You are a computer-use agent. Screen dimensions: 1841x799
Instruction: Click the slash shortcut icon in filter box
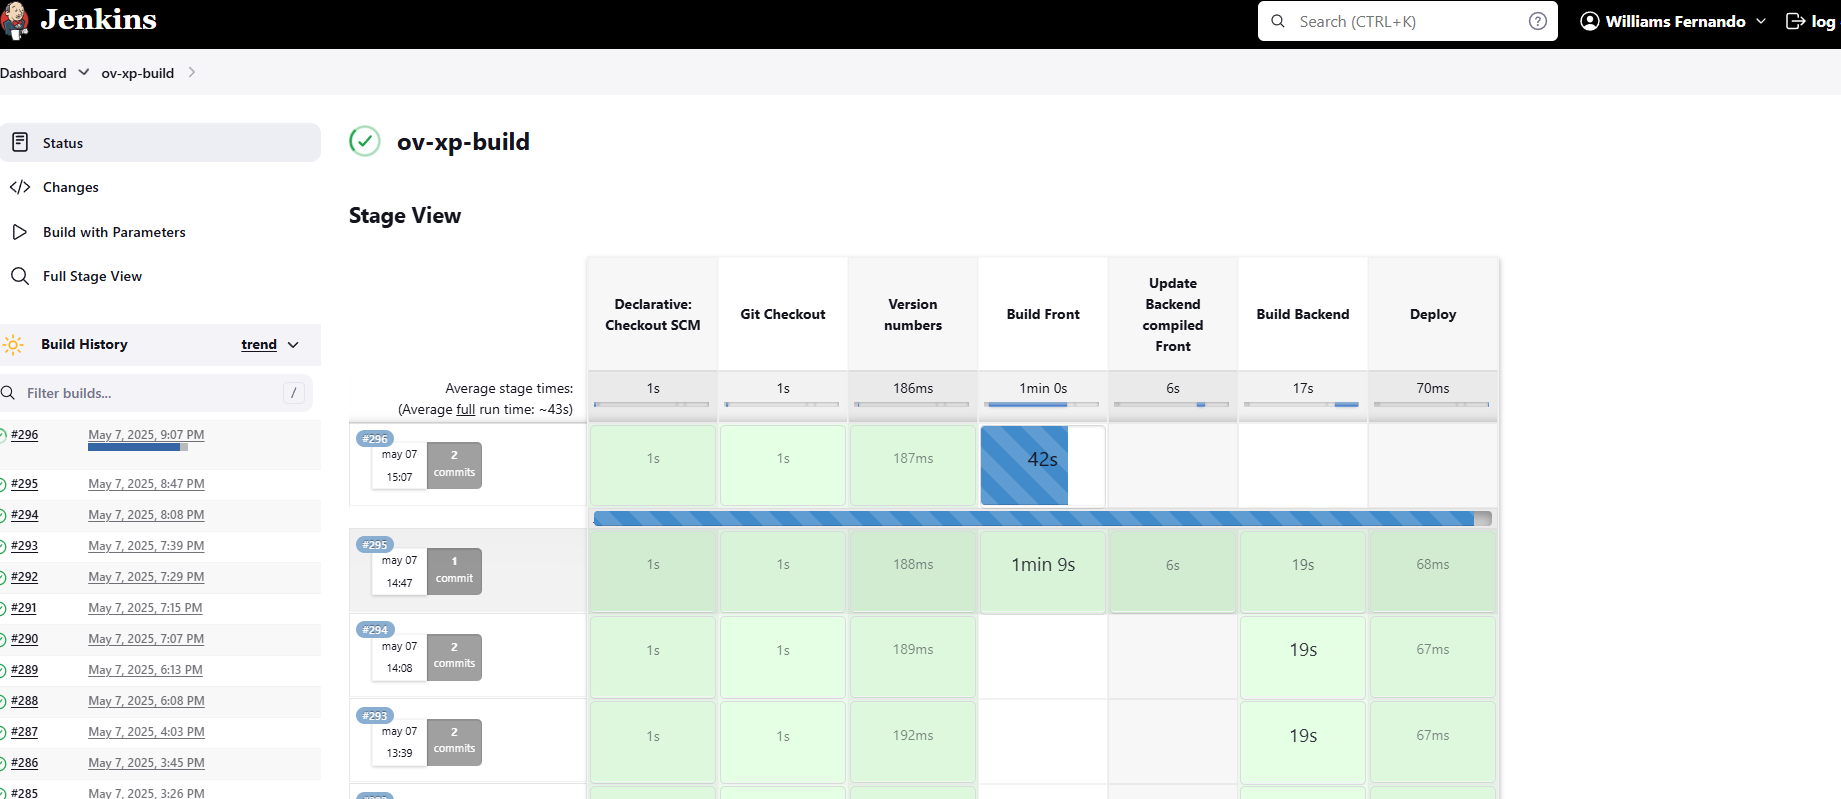pyautogui.click(x=293, y=393)
